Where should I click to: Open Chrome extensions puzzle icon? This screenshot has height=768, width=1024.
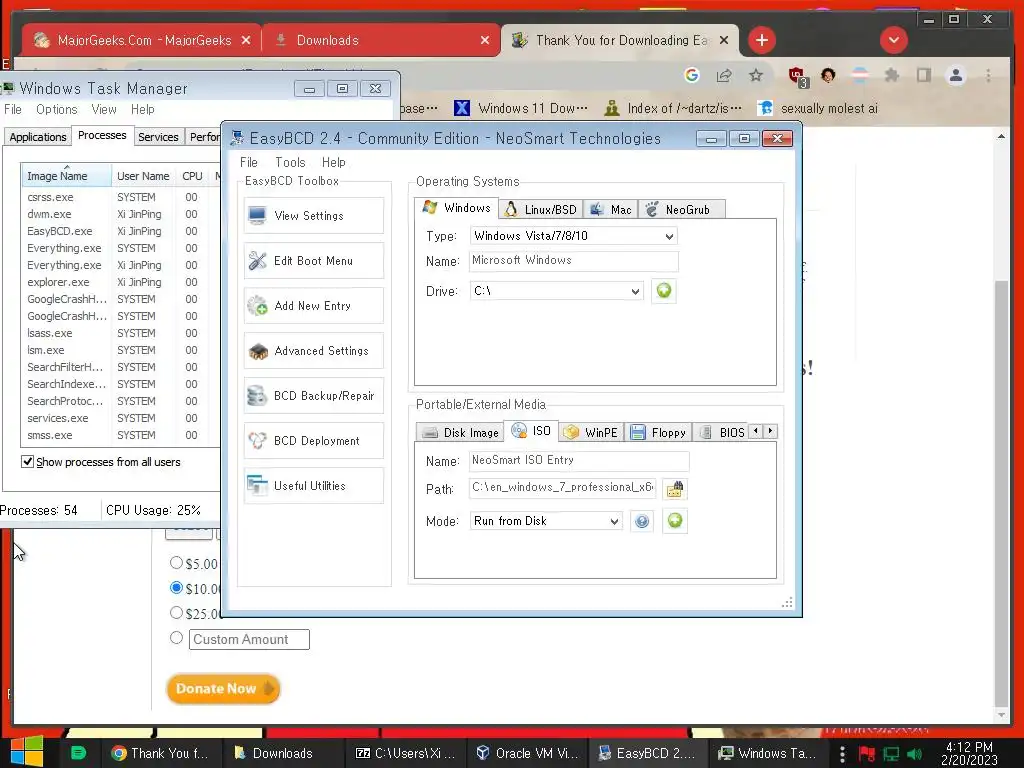point(891,76)
